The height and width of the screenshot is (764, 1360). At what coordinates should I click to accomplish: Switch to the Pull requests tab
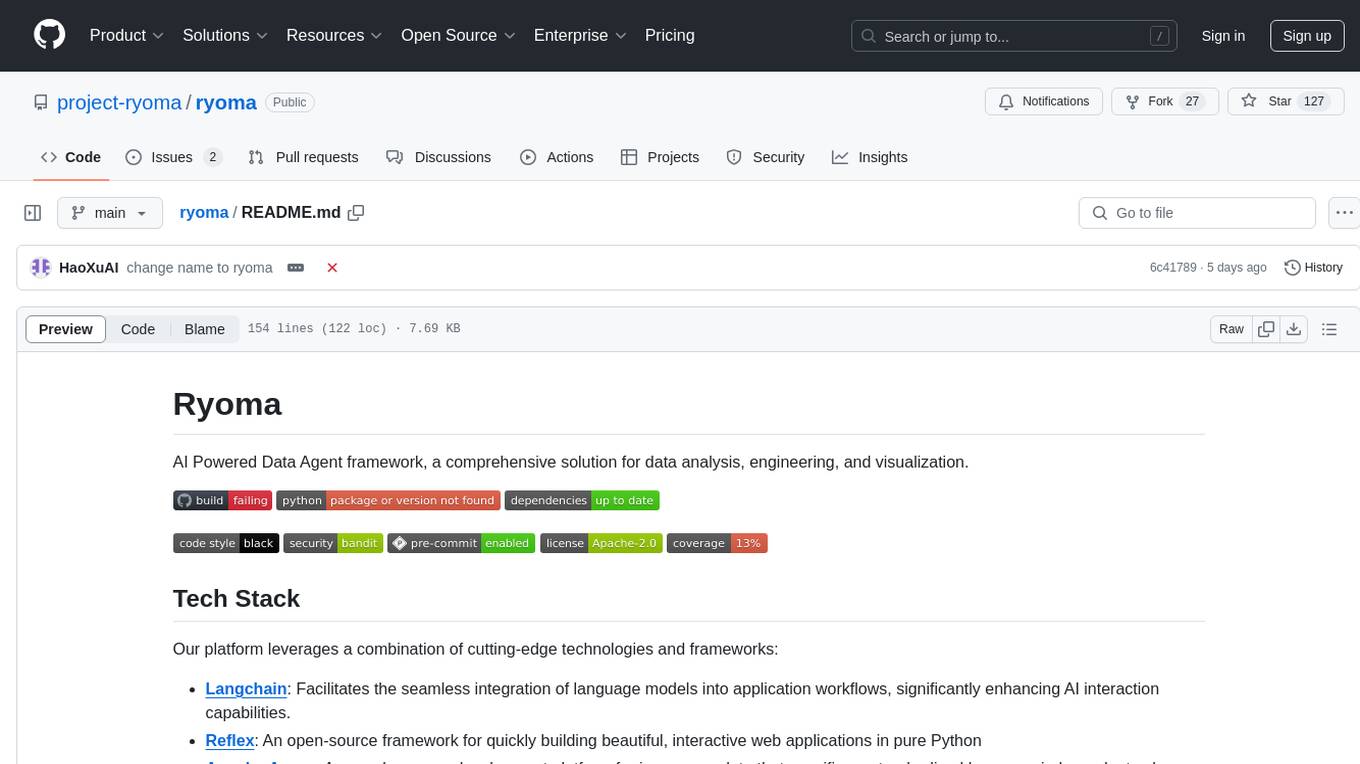tap(303, 157)
